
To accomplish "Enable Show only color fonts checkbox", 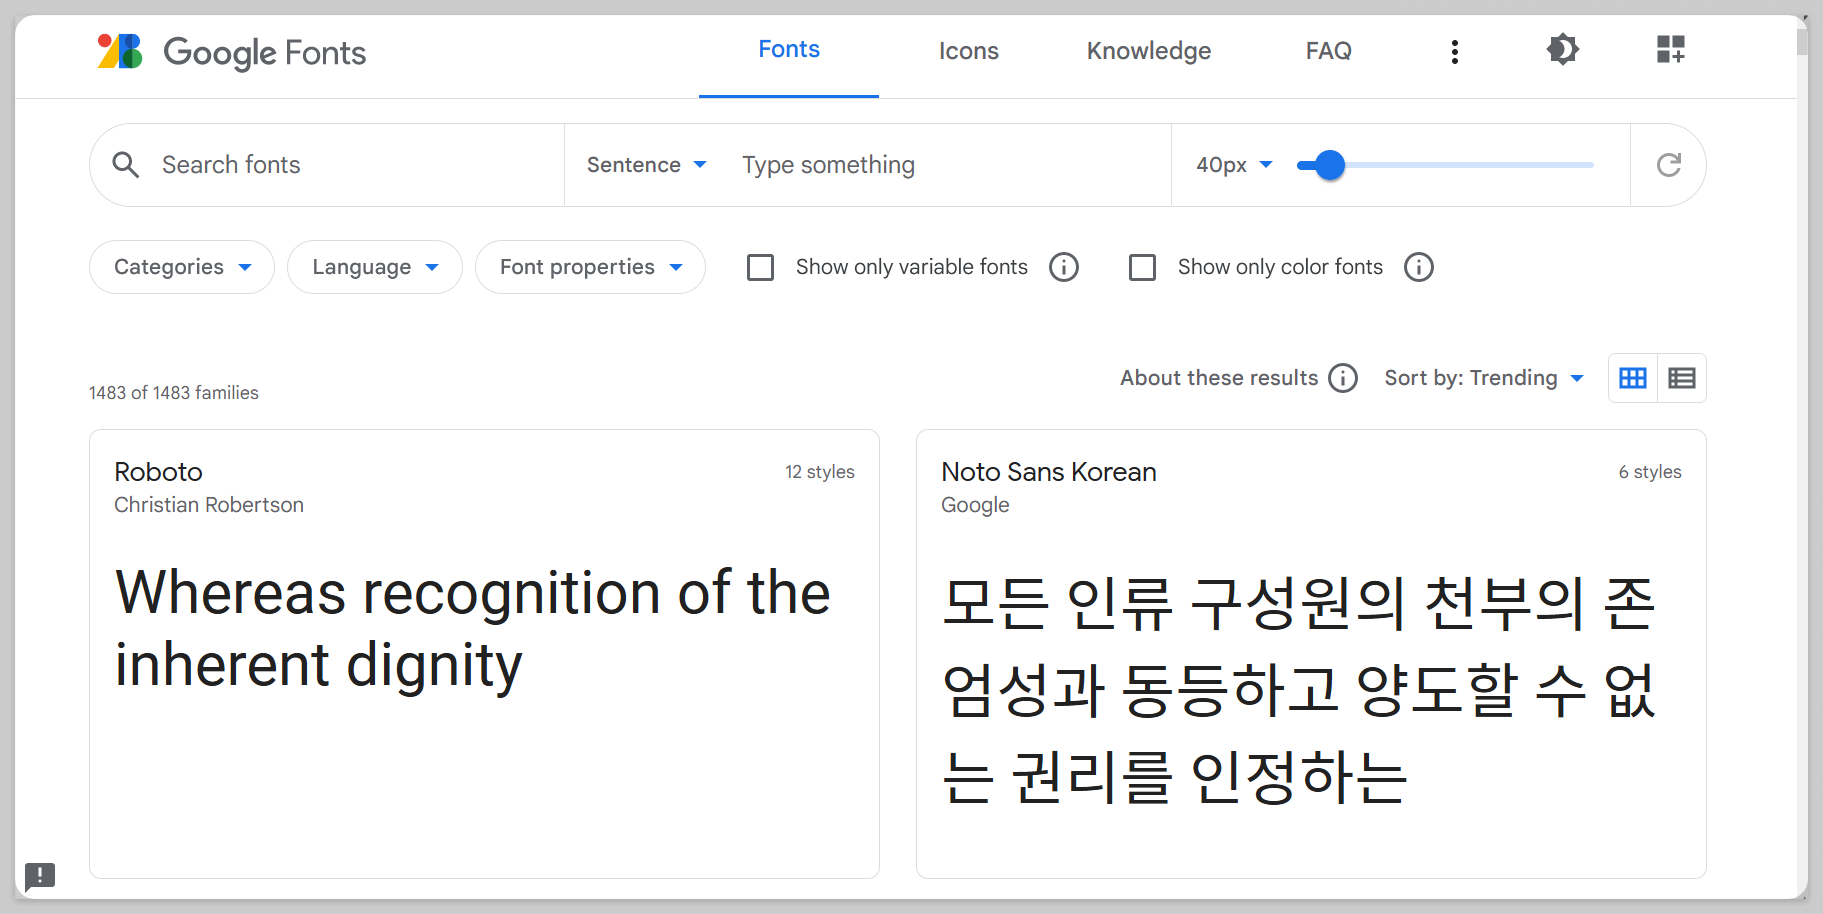I will (x=1142, y=267).
